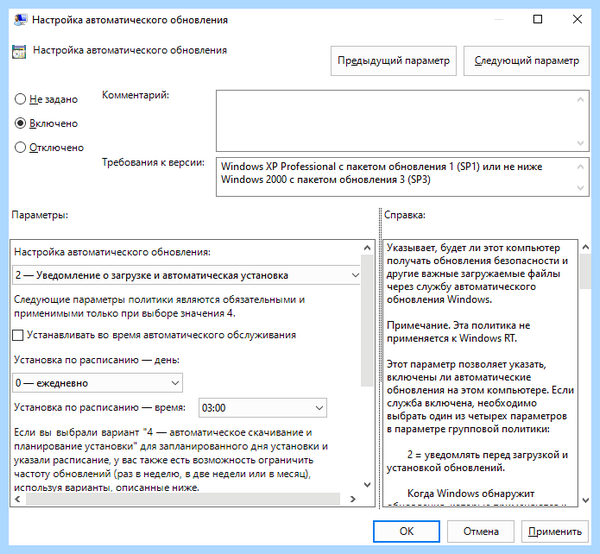This screenshot has width=600, height=554.
Task: Select the 'Включено' radio button
Action: pos(20,123)
